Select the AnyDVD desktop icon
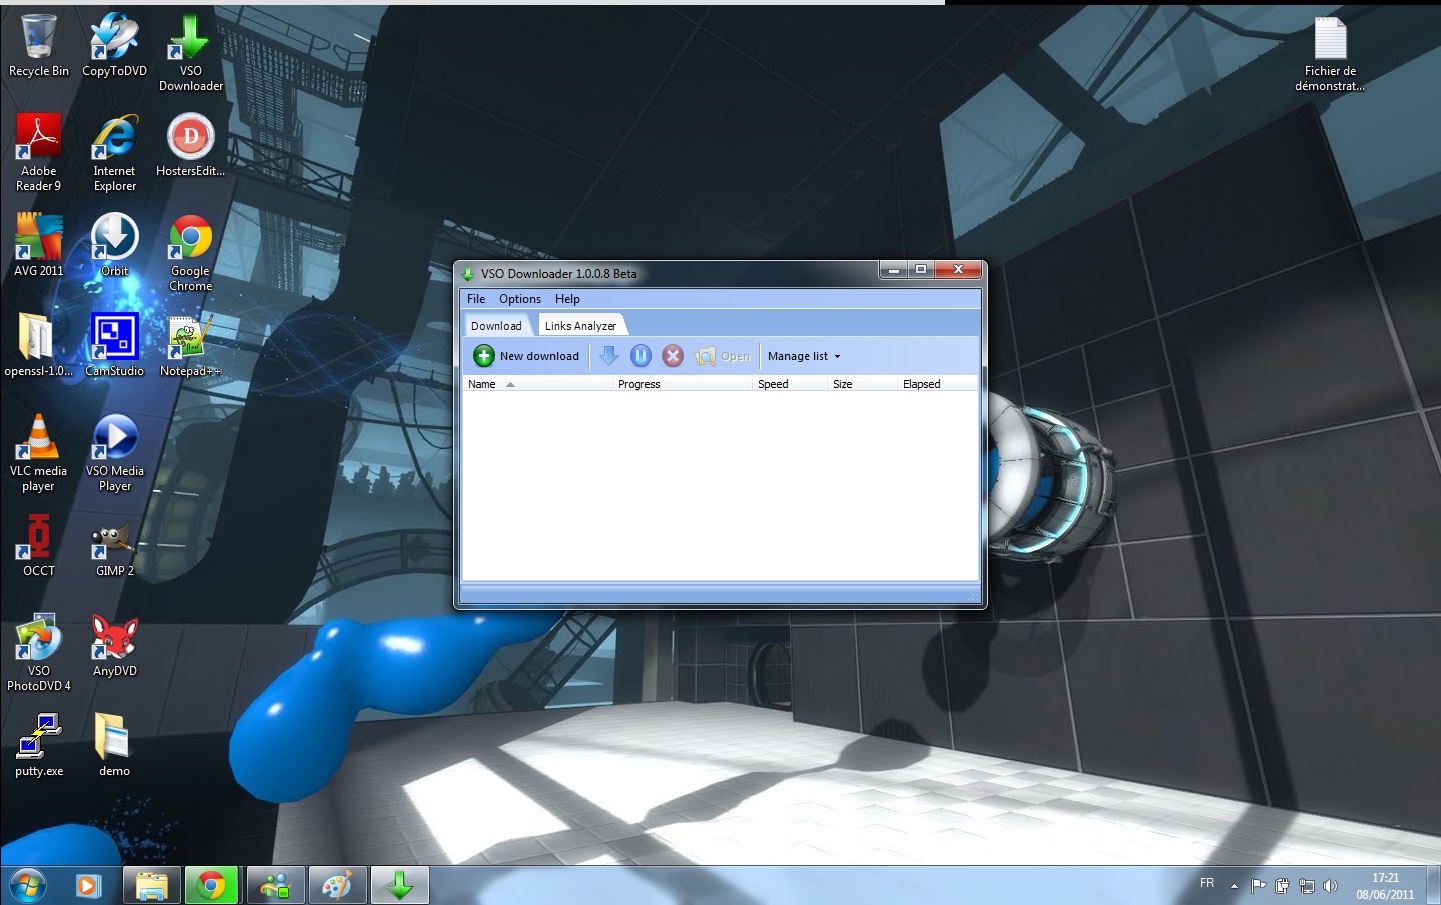This screenshot has height=905, width=1441. point(115,646)
